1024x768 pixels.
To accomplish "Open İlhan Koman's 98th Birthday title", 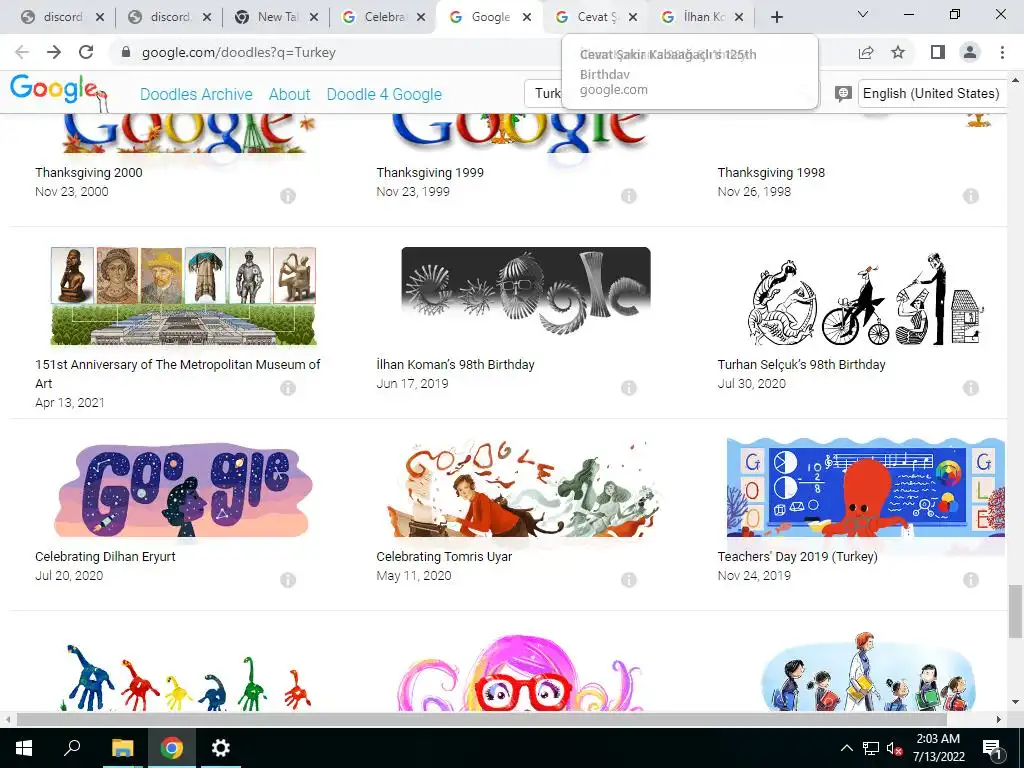I will coord(455,364).
